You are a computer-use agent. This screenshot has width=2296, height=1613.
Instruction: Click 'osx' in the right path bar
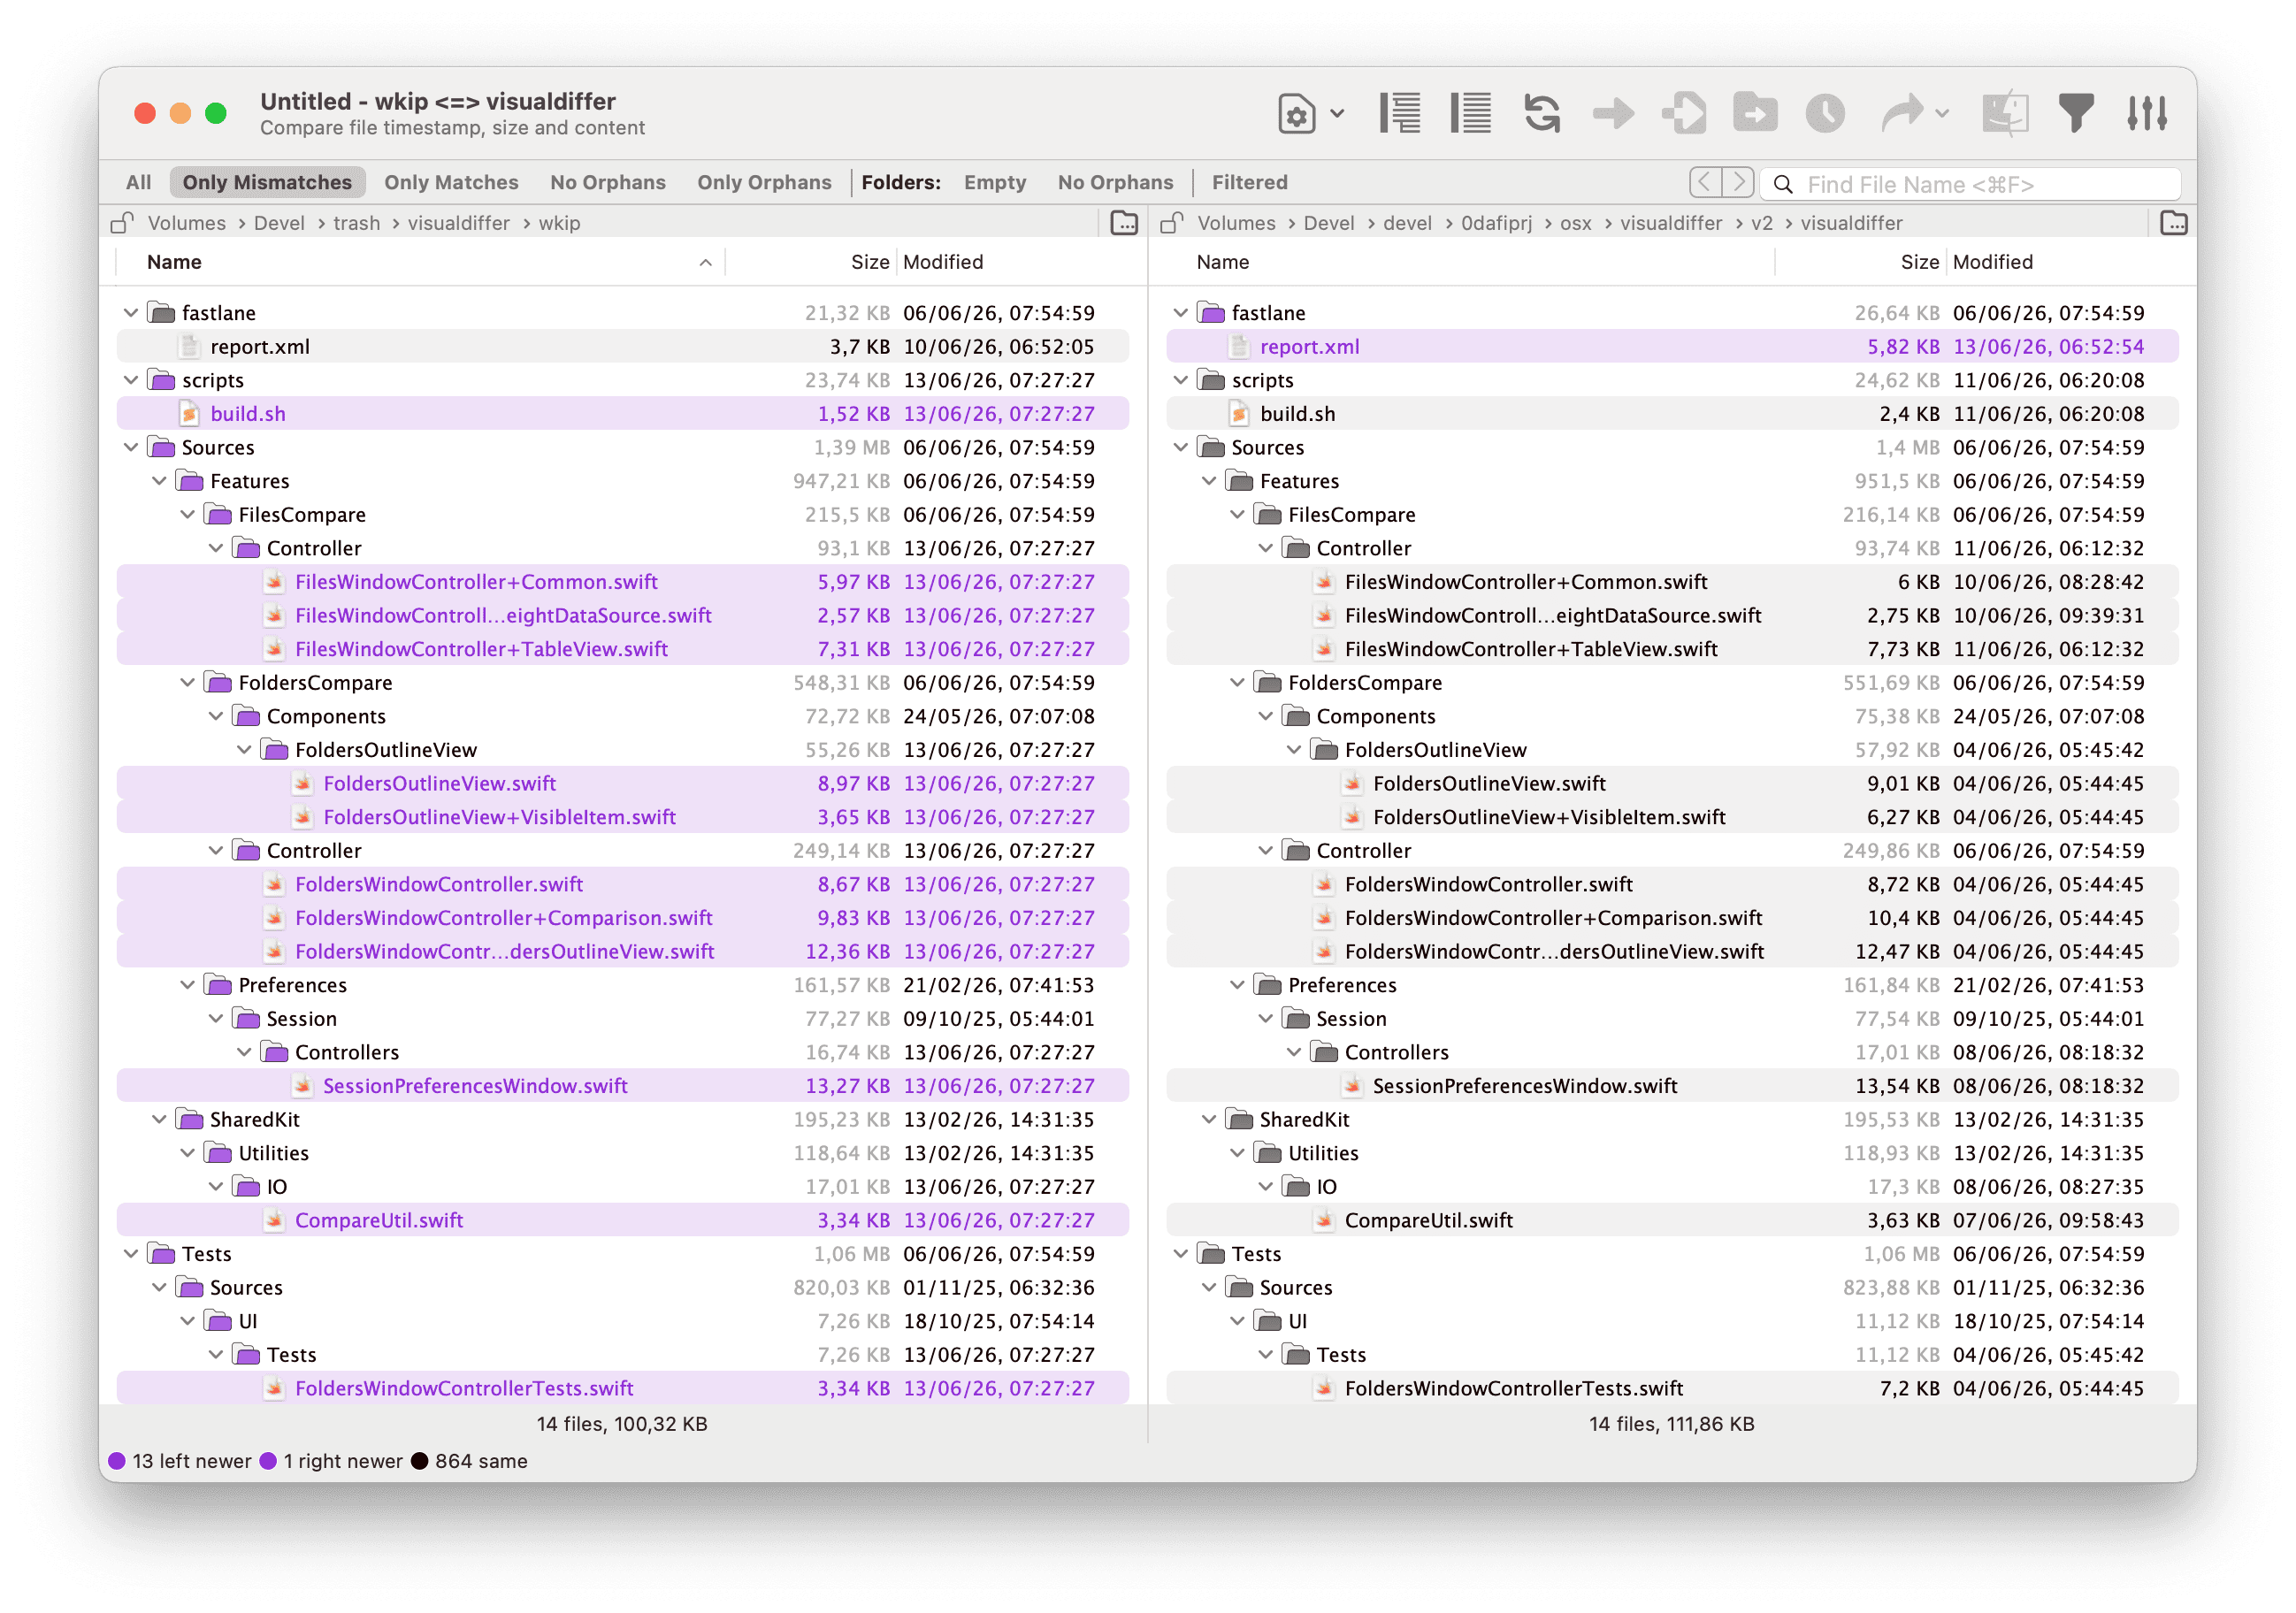coord(1575,223)
